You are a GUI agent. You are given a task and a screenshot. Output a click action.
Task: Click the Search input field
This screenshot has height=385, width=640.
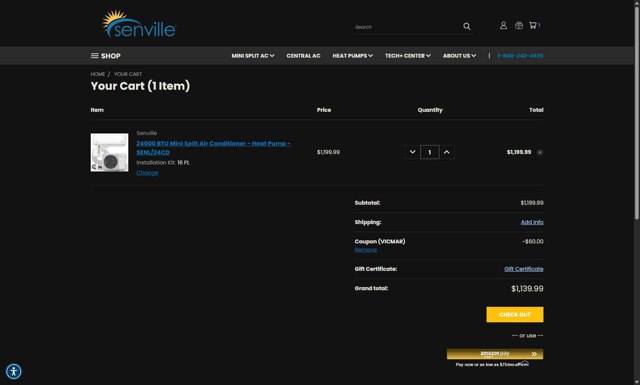[407, 27]
